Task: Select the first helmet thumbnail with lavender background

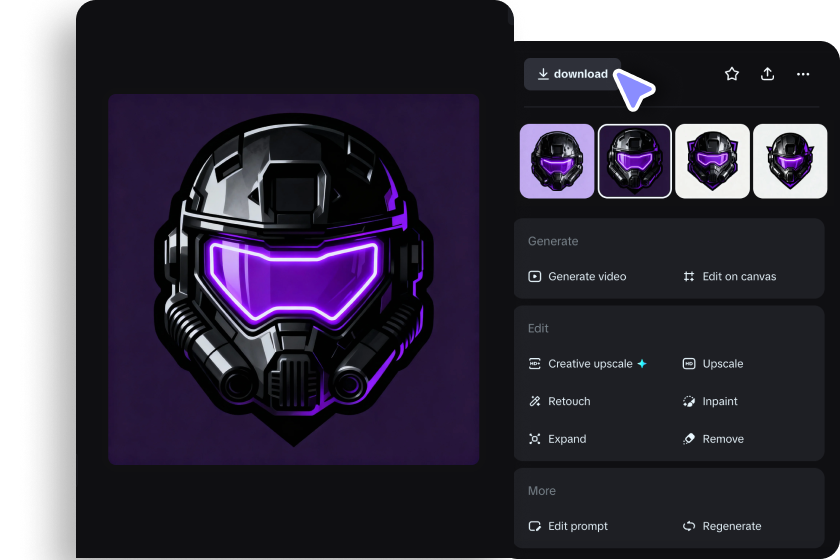Action: click(557, 161)
